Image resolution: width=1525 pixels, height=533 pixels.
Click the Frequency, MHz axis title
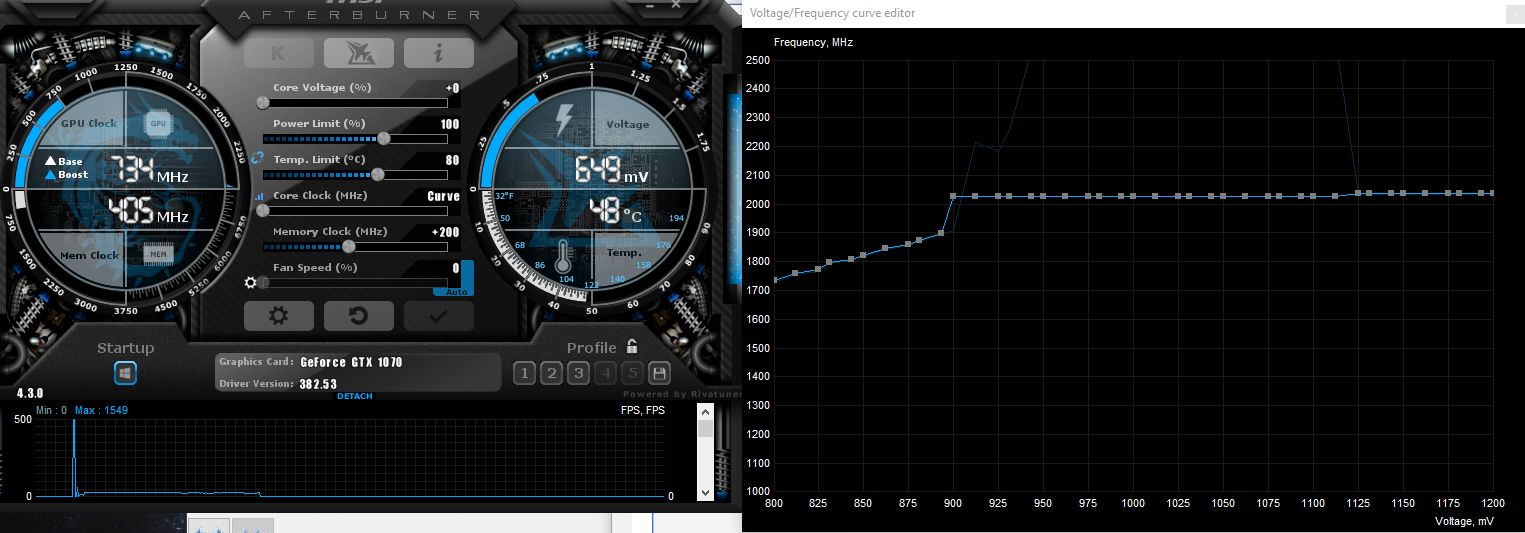(813, 42)
